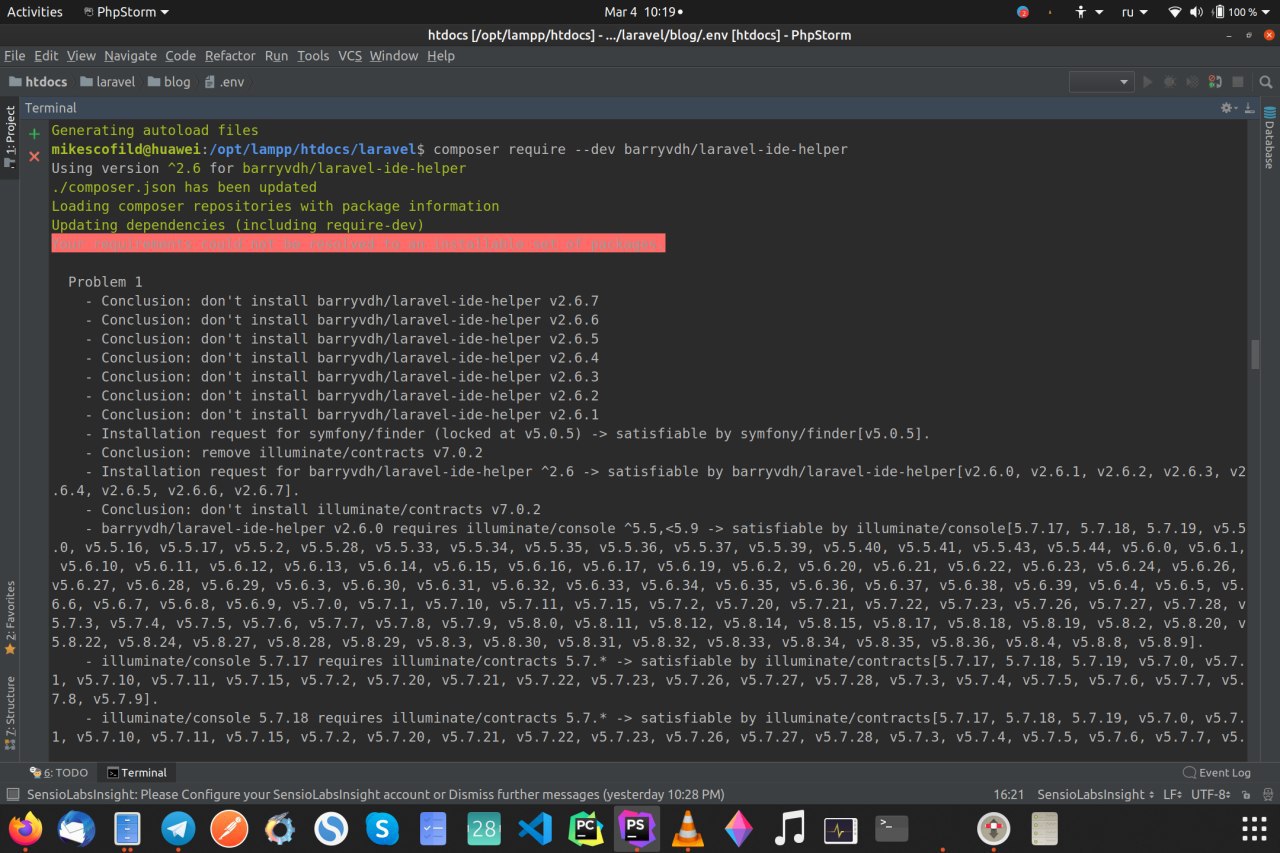Change file encoding UTF-8
Screen dimensions: 1280x853
coord(1210,794)
